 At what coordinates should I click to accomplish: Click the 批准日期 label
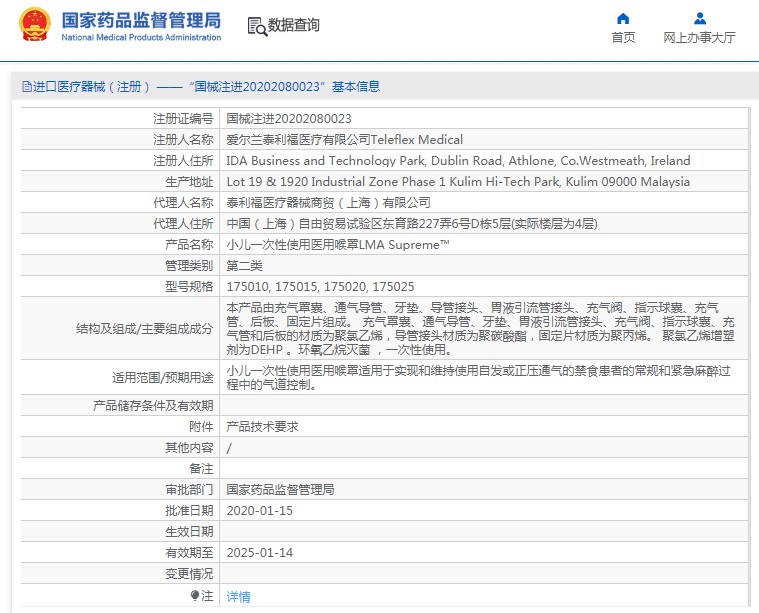tap(189, 511)
